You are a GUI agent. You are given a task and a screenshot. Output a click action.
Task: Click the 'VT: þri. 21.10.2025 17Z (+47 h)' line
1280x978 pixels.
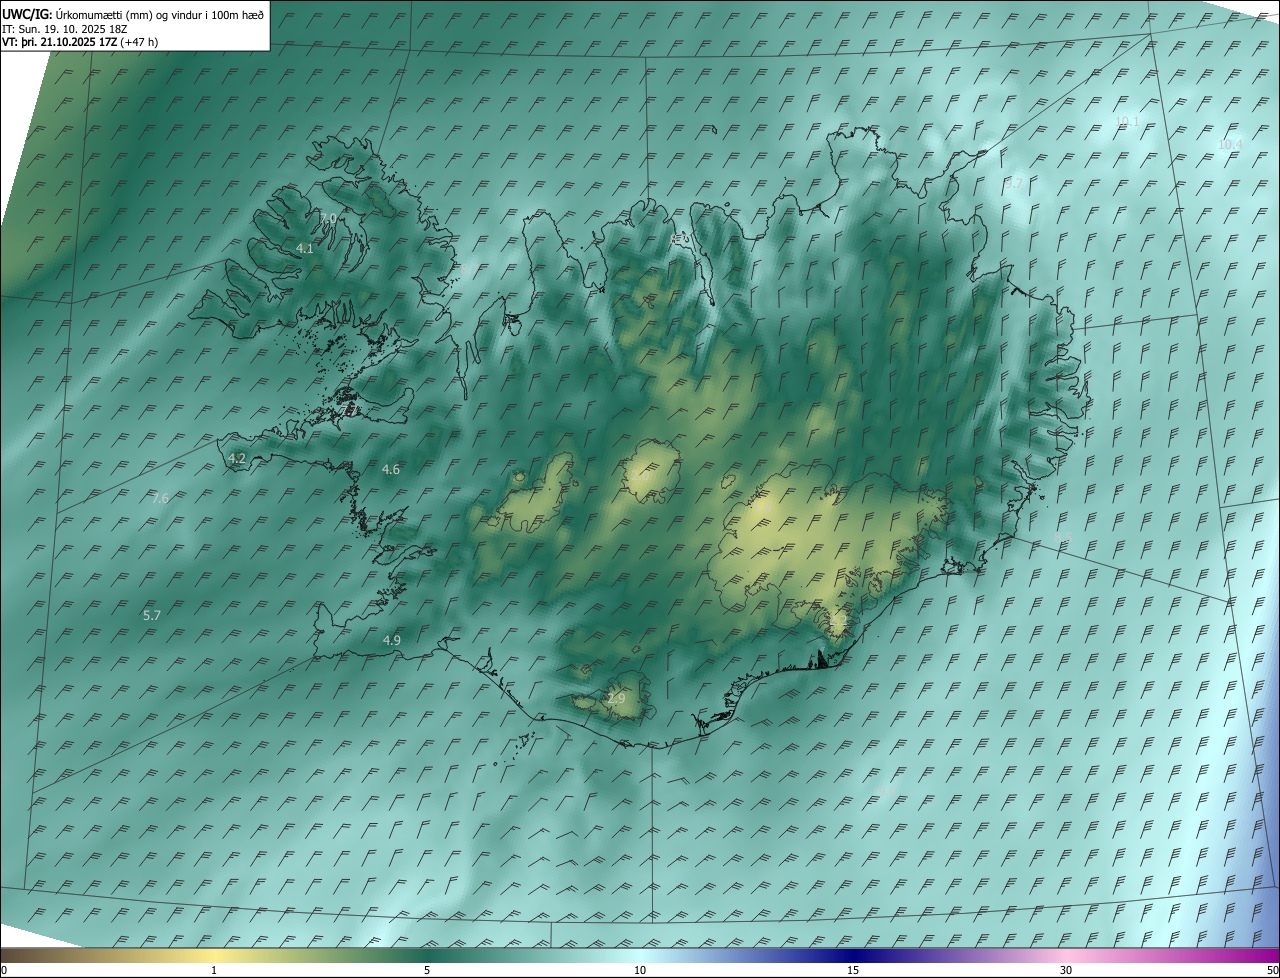click(80, 42)
